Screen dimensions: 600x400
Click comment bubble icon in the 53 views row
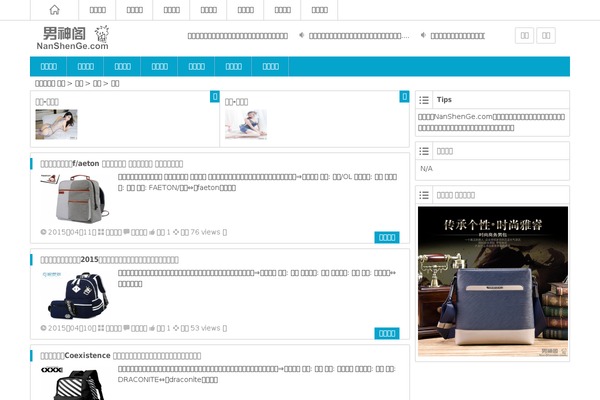pyautogui.click(x=126, y=328)
